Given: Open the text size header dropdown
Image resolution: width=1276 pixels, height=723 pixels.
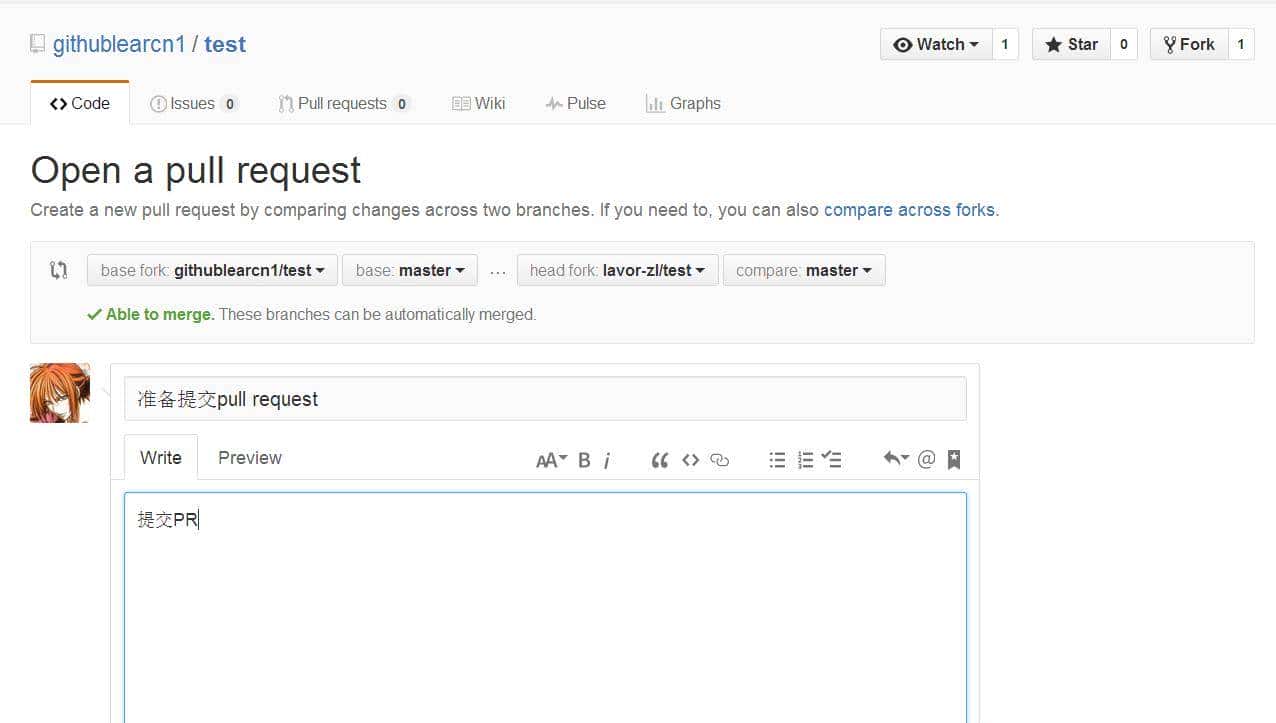Looking at the screenshot, I should [551, 460].
